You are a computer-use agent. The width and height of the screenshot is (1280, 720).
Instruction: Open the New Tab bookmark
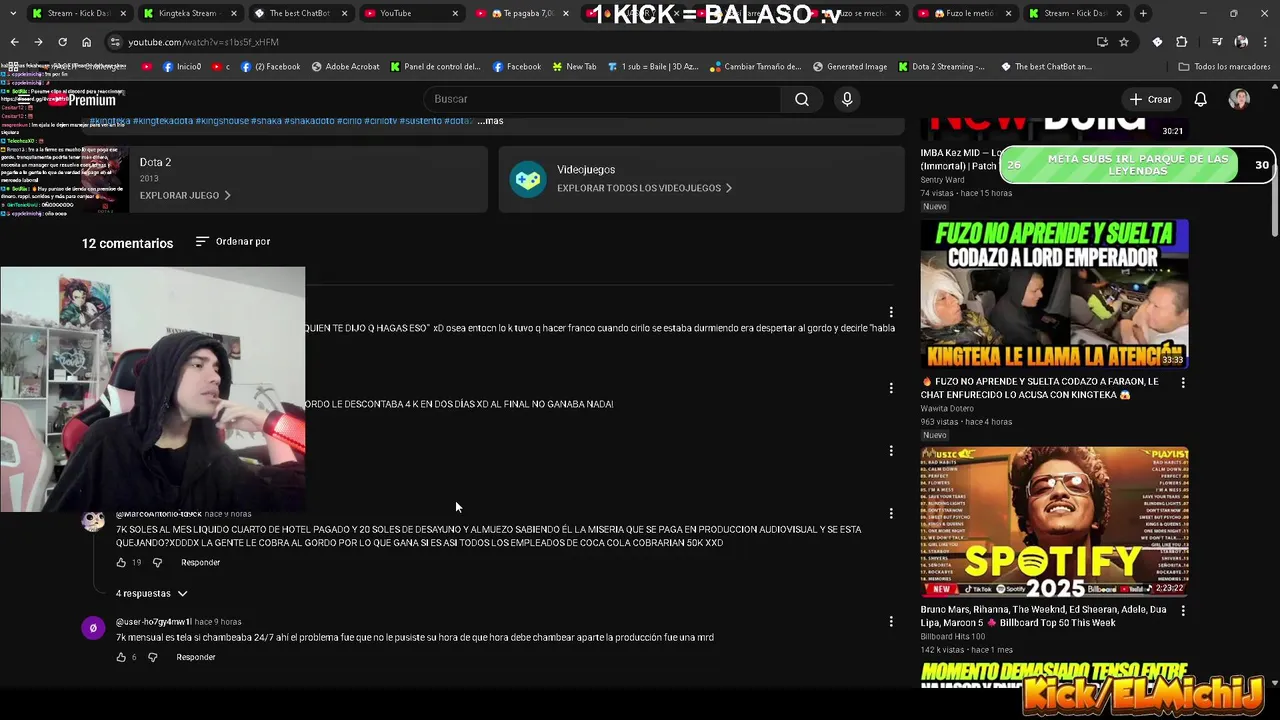point(574,67)
